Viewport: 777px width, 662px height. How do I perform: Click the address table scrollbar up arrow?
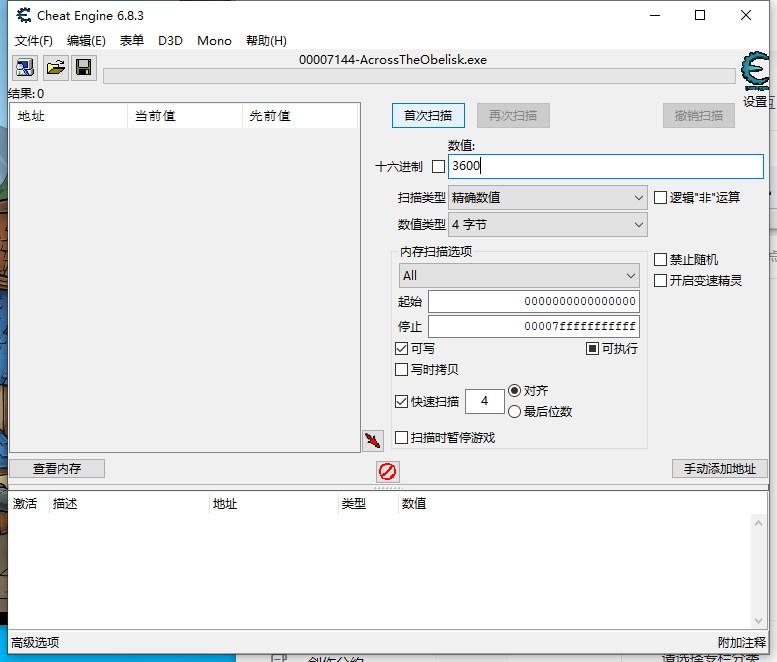(x=758, y=523)
